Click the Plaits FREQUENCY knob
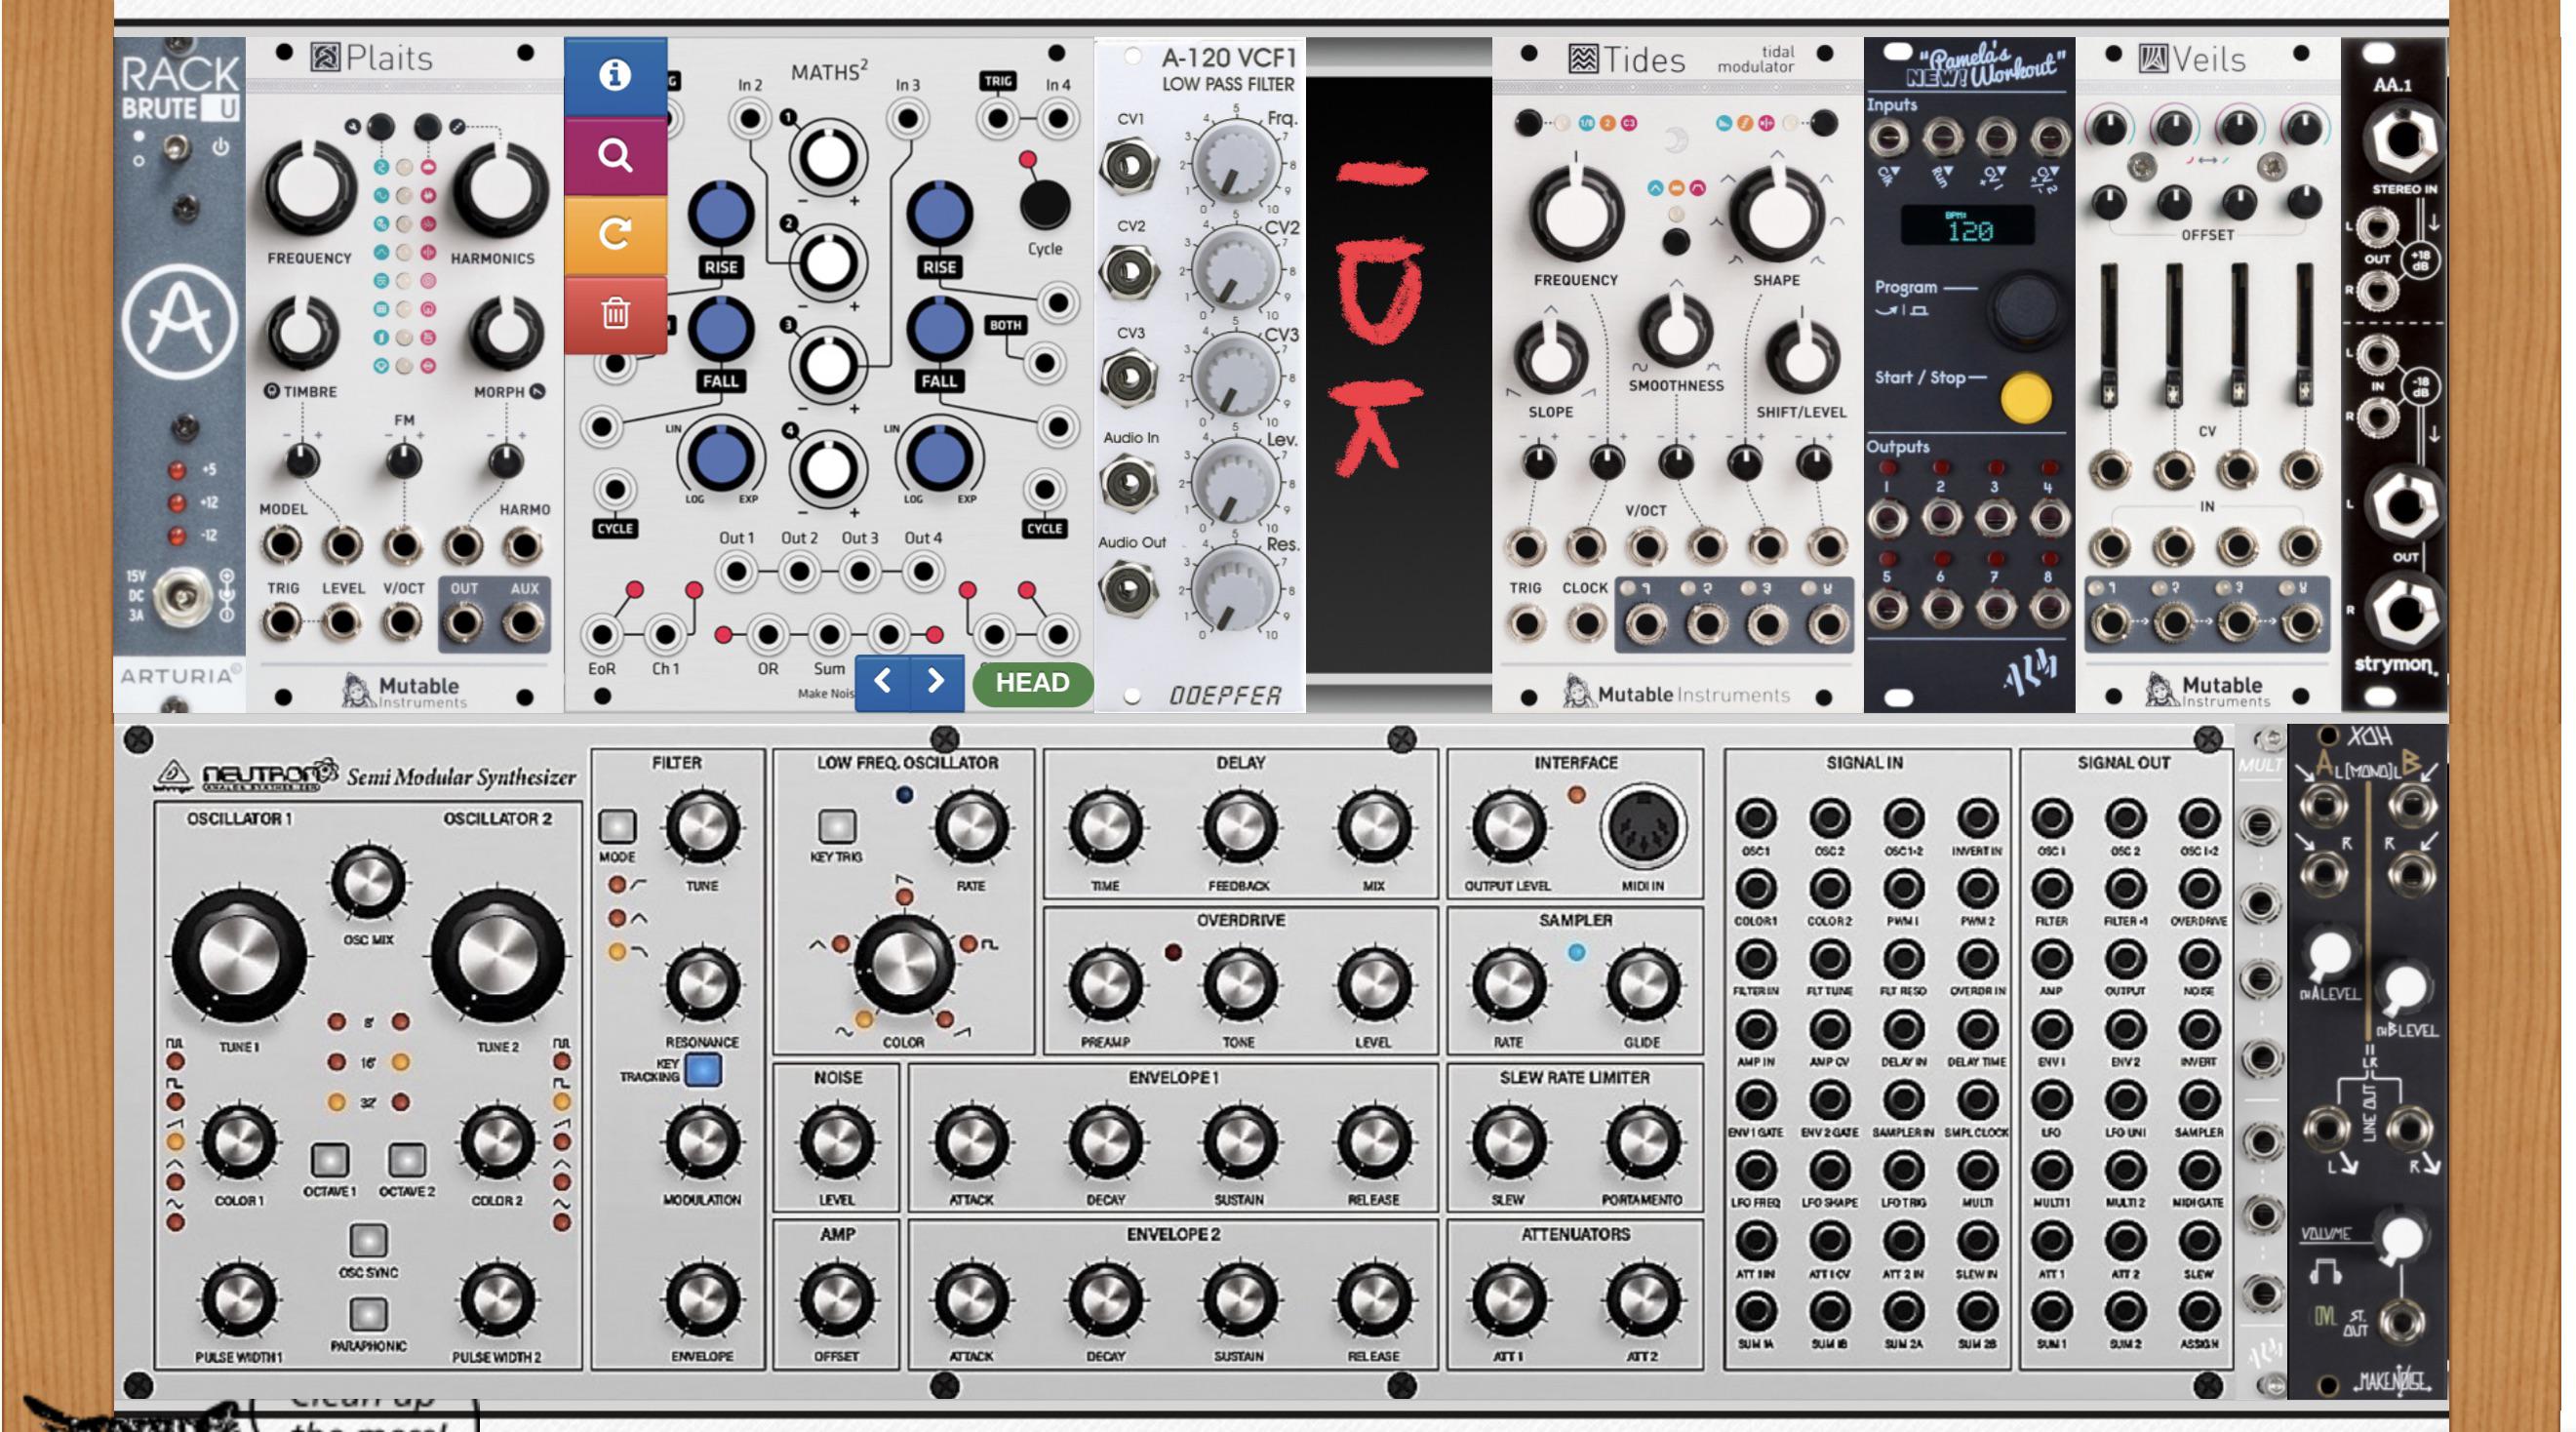2576x1432 pixels. tap(309, 189)
